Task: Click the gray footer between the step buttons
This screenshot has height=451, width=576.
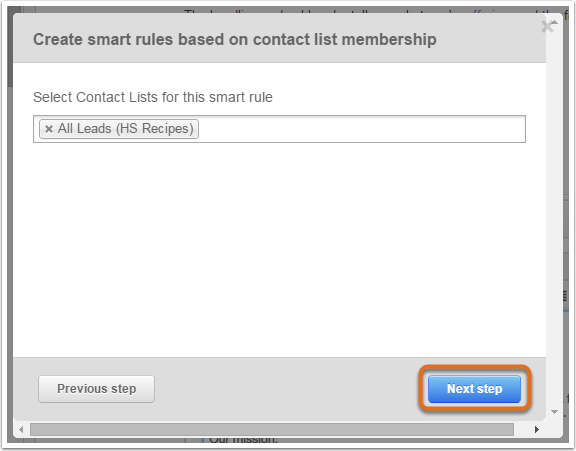Action: 290,389
